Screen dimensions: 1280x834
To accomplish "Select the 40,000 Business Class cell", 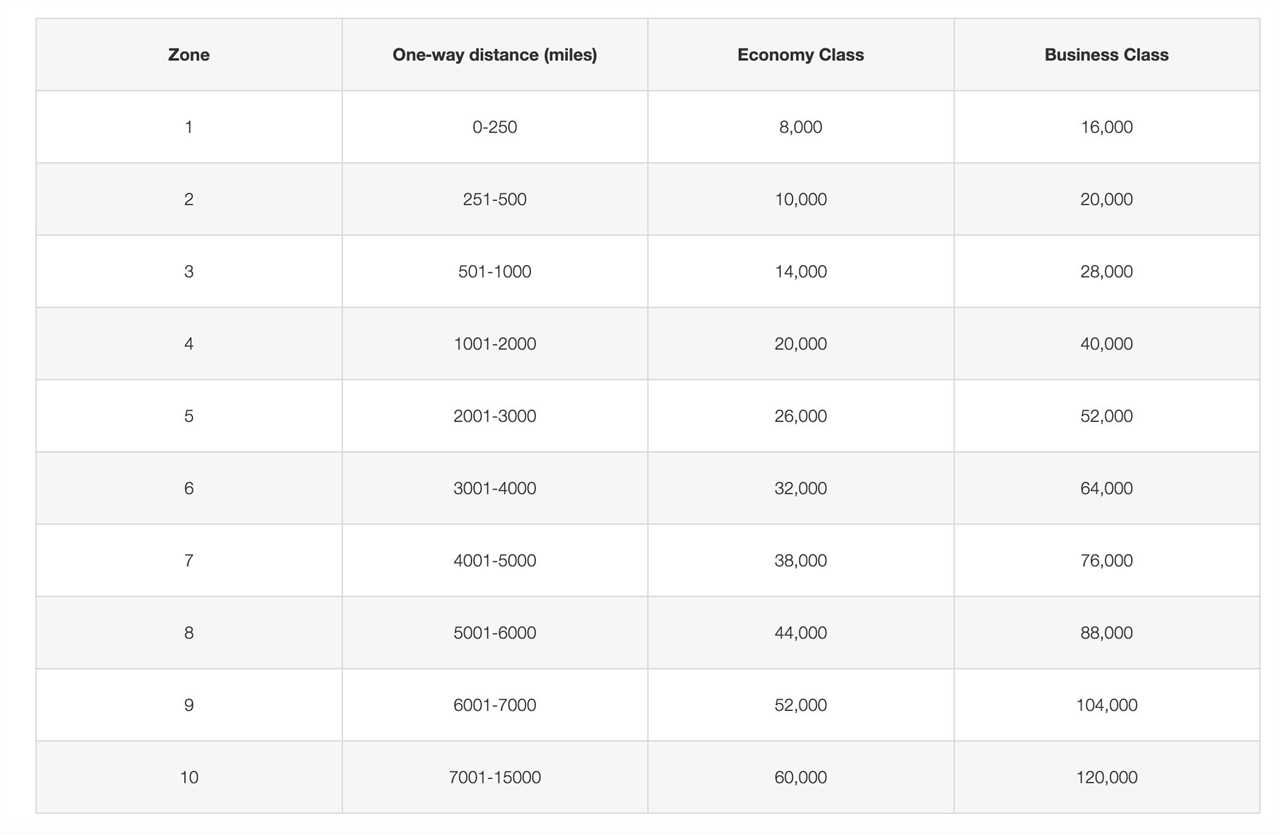I will (x=1107, y=343).
